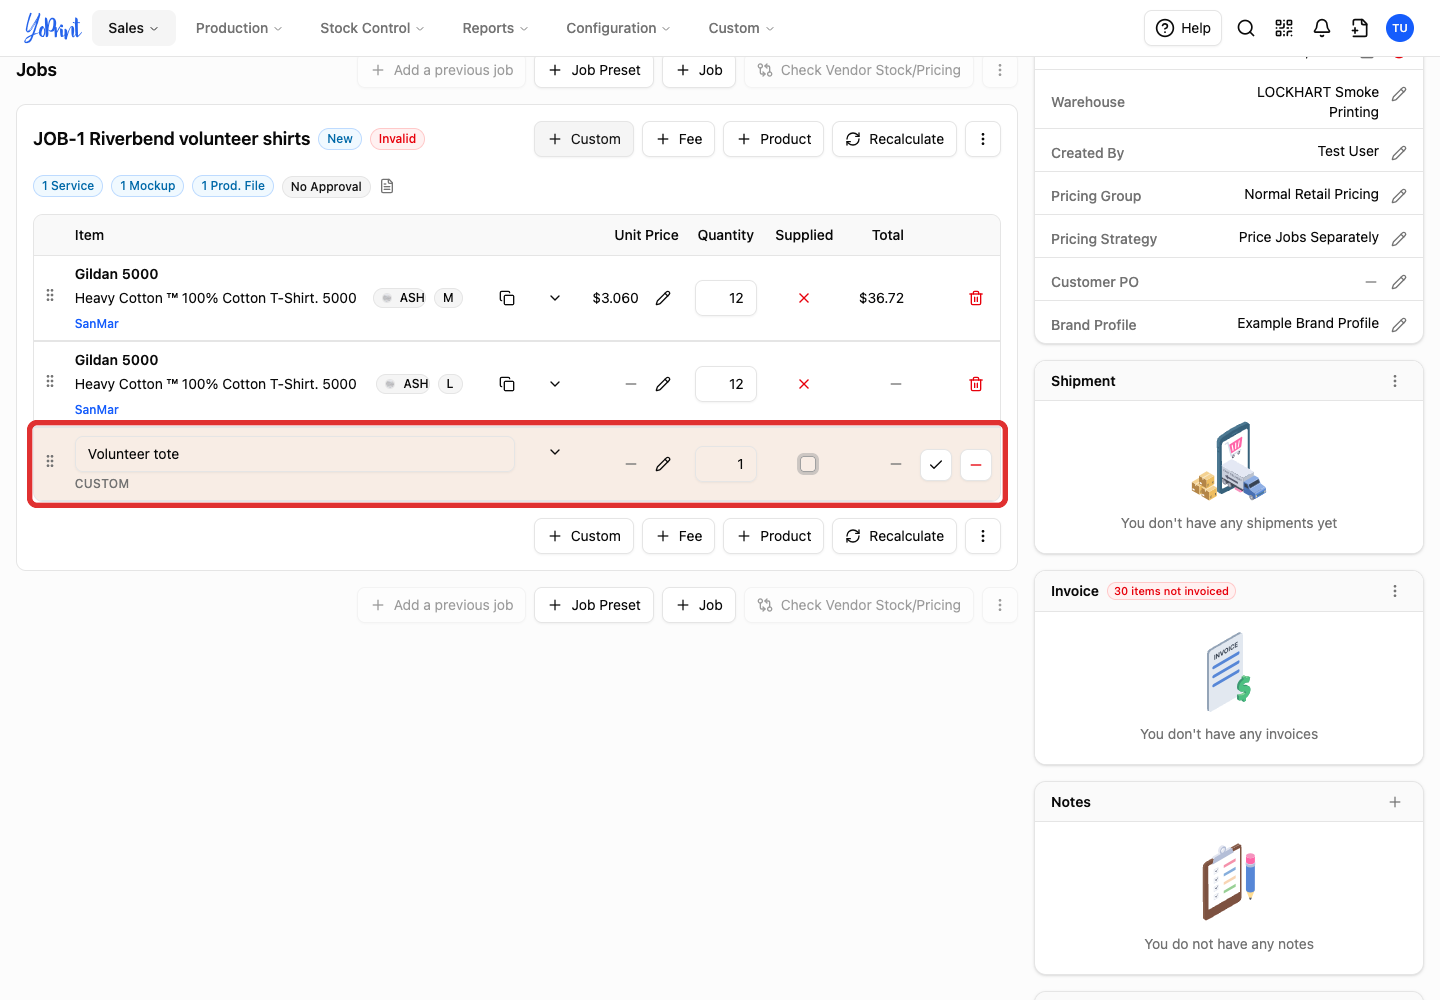Click quantity field of ASH M row
This screenshot has height=1000, width=1440.
(x=726, y=298)
